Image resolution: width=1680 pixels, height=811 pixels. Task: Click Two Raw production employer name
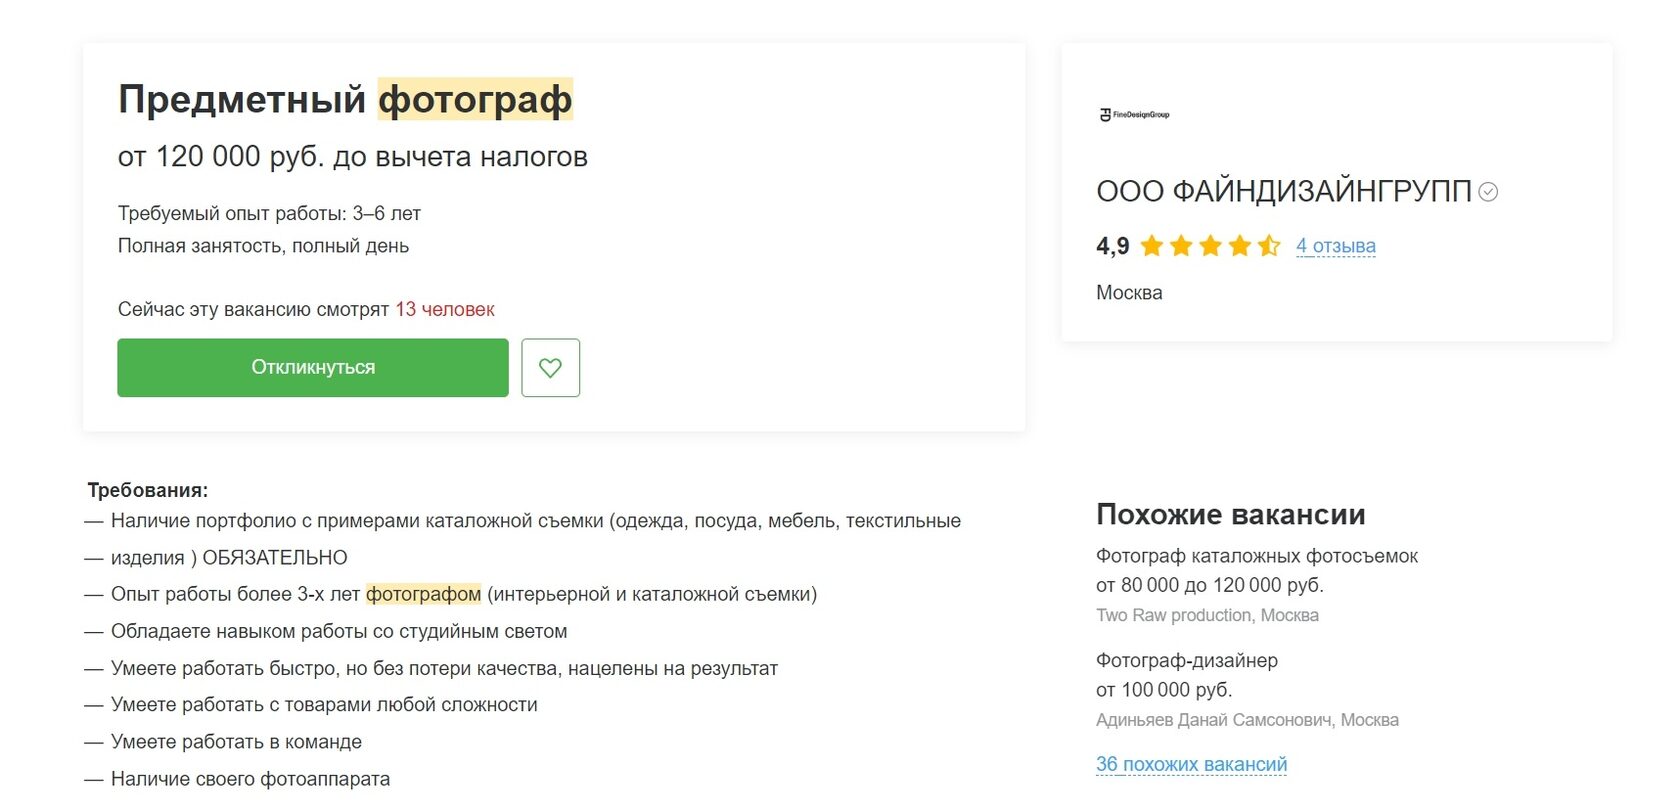coord(1174,616)
